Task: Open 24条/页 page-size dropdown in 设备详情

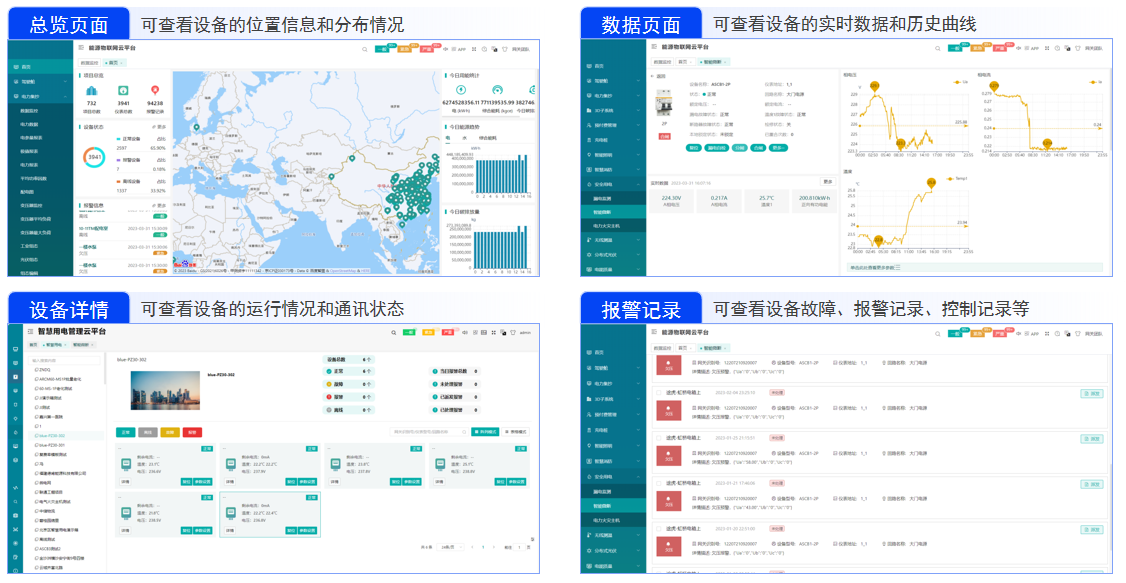Action: [449, 547]
